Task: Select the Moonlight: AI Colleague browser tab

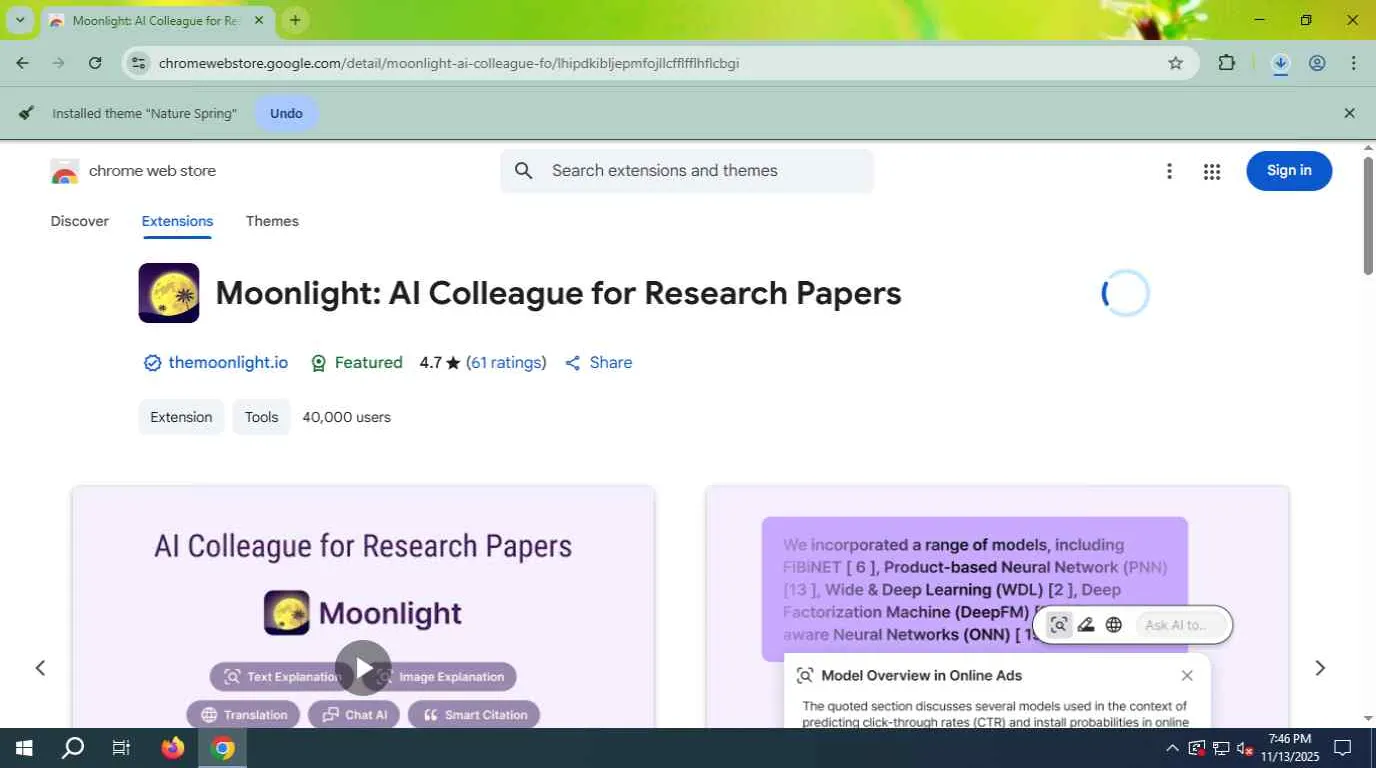Action: pos(155,20)
